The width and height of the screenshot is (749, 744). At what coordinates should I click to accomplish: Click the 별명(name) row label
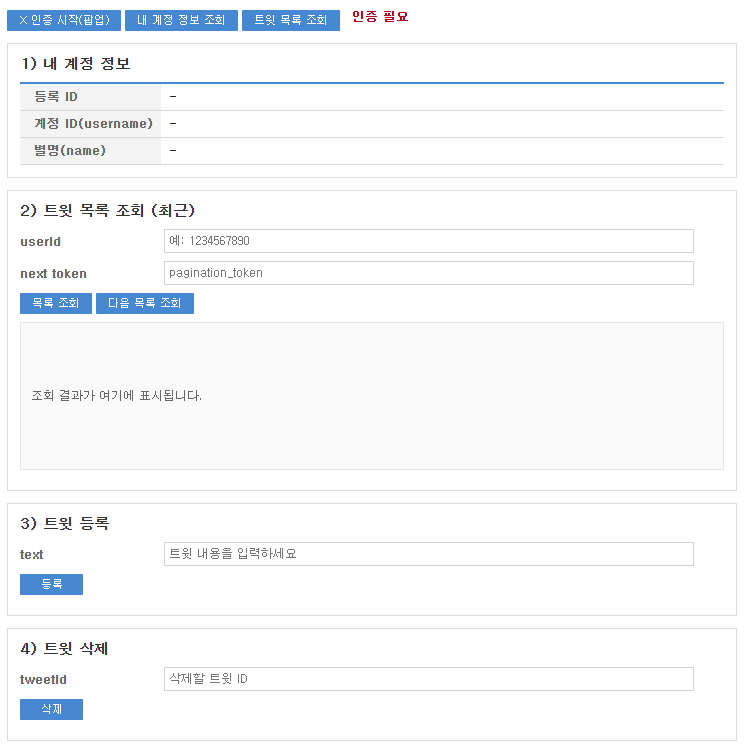(70, 151)
